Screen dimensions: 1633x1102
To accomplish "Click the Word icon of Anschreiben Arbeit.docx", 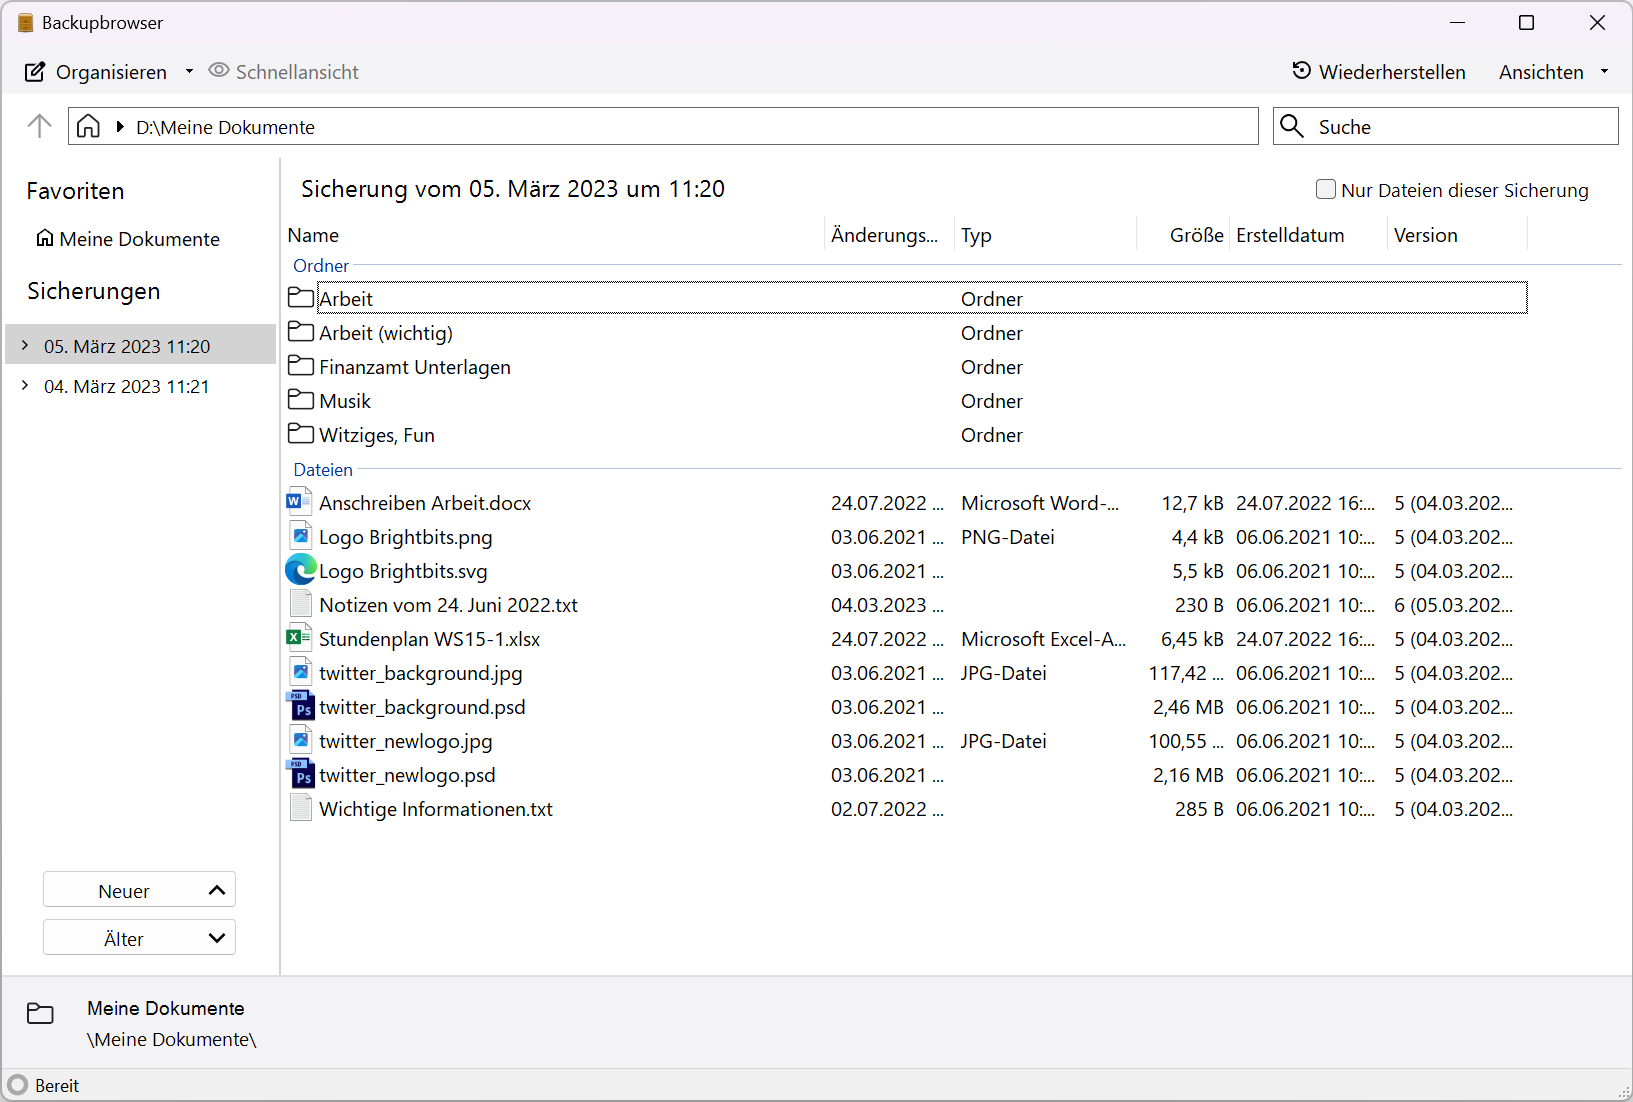I will click(x=300, y=502).
